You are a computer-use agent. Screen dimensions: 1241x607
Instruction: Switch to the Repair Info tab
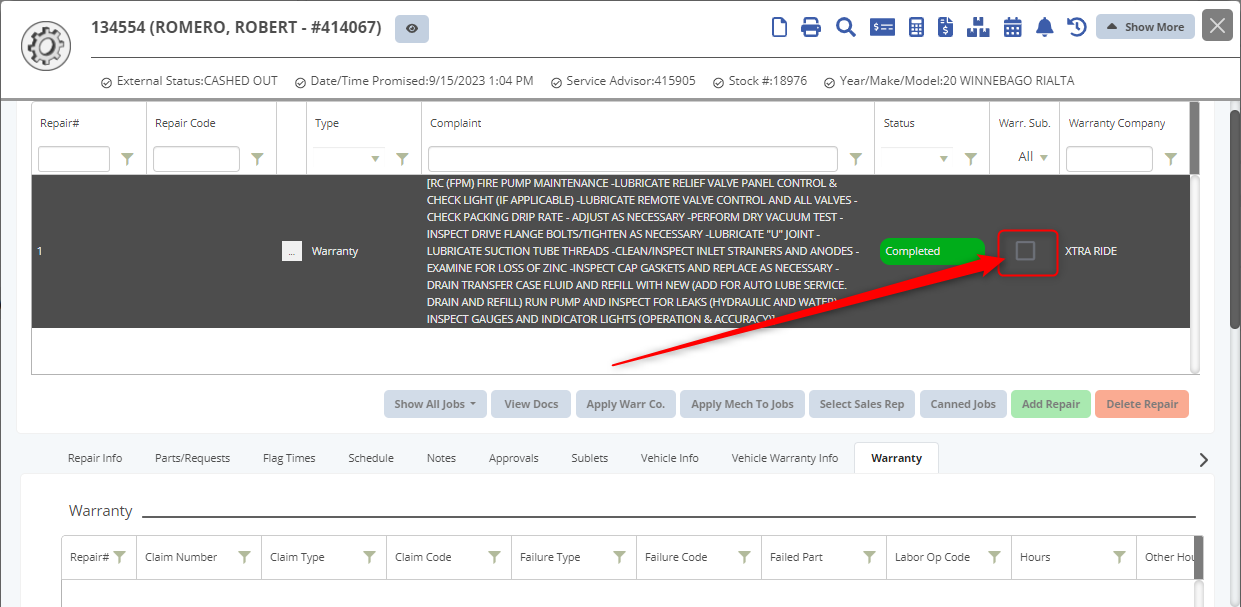(95, 458)
